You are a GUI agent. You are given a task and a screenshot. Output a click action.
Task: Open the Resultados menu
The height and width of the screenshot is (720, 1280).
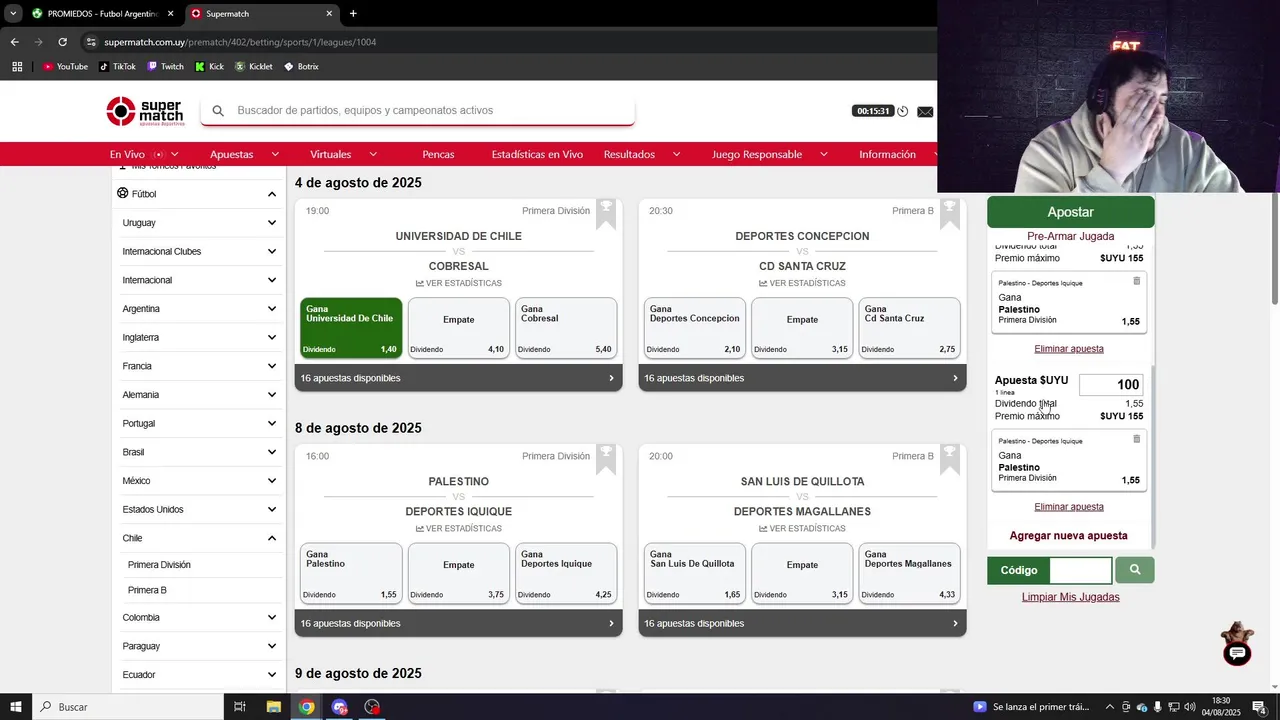tap(641, 154)
